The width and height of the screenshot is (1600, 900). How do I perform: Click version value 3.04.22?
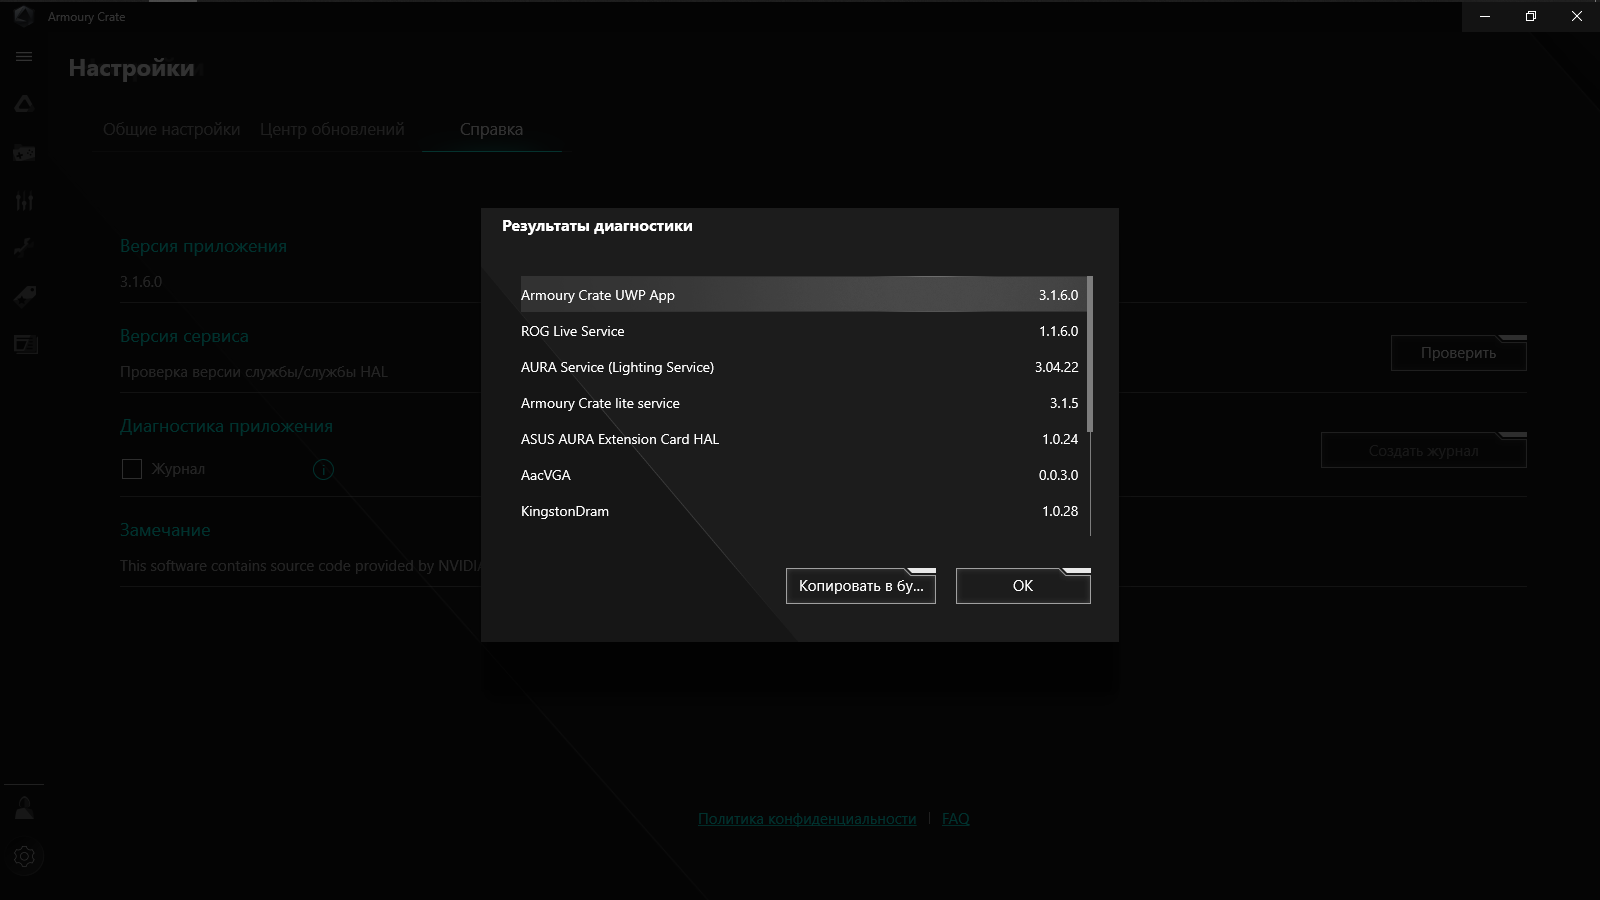point(1056,367)
